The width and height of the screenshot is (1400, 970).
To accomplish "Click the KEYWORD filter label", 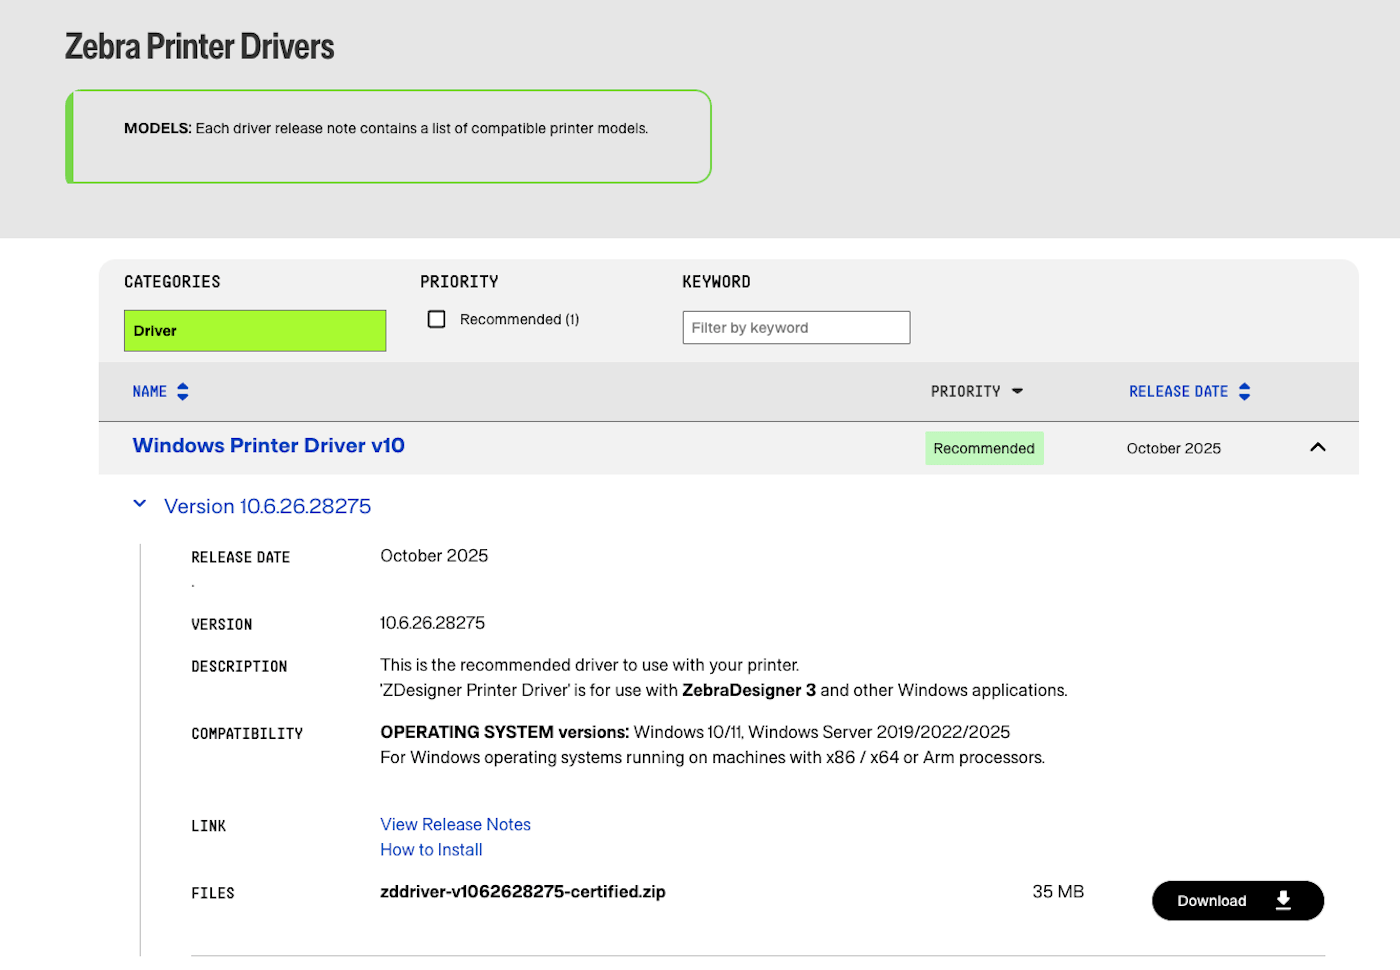I will tap(716, 282).
